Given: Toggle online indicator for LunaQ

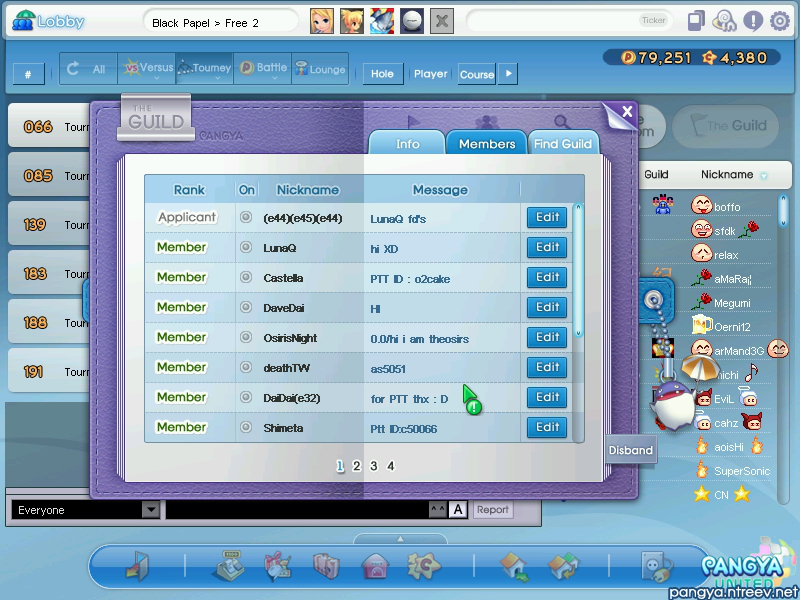Looking at the screenshot, I should point(246,247).
